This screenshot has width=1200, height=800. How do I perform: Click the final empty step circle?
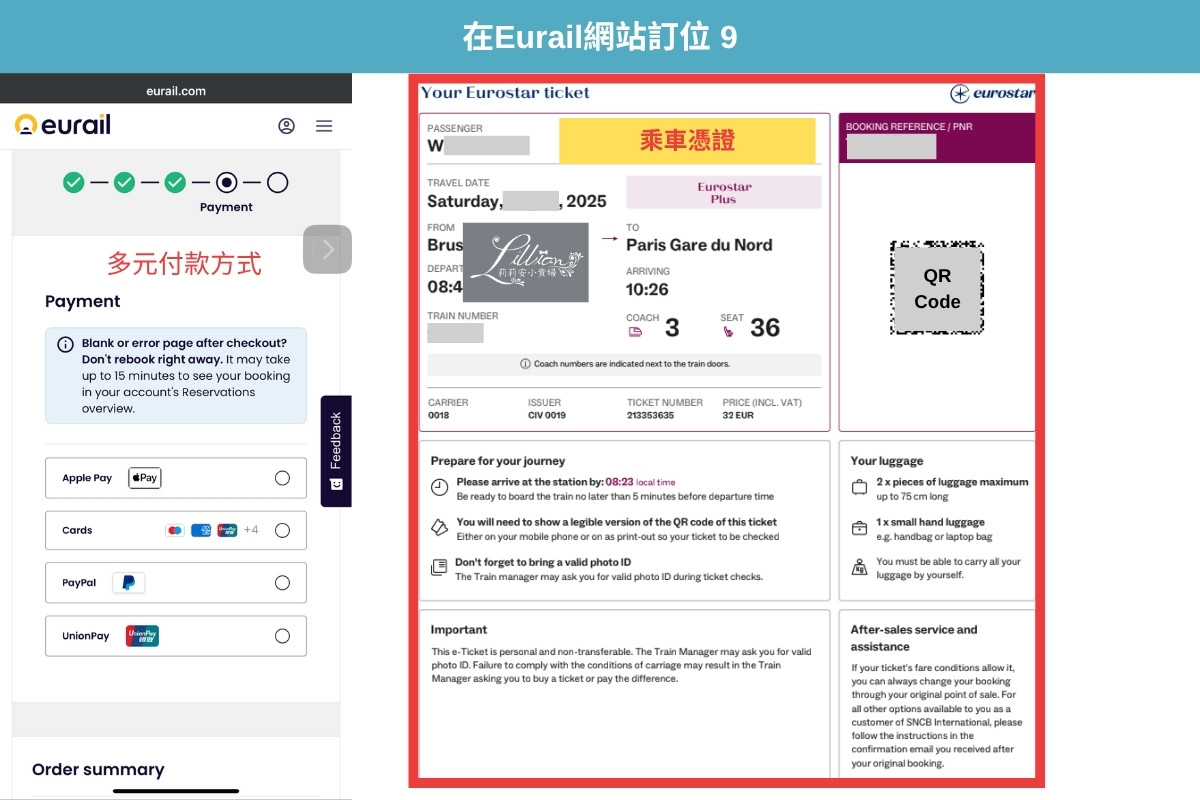tap(277, 182)
